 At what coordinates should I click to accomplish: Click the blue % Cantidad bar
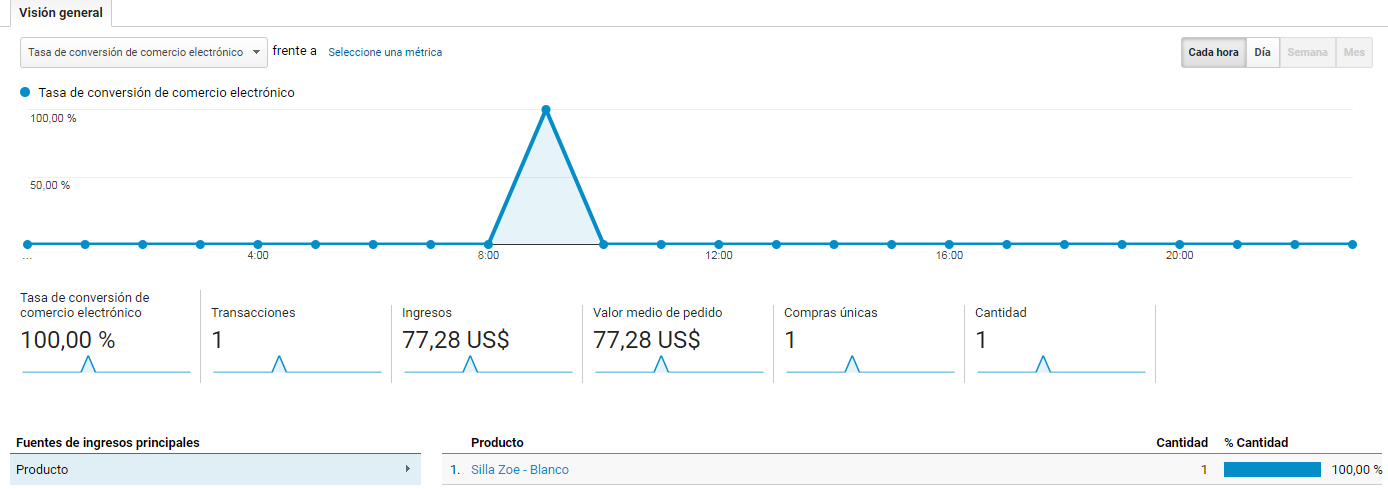point(1272,470)
